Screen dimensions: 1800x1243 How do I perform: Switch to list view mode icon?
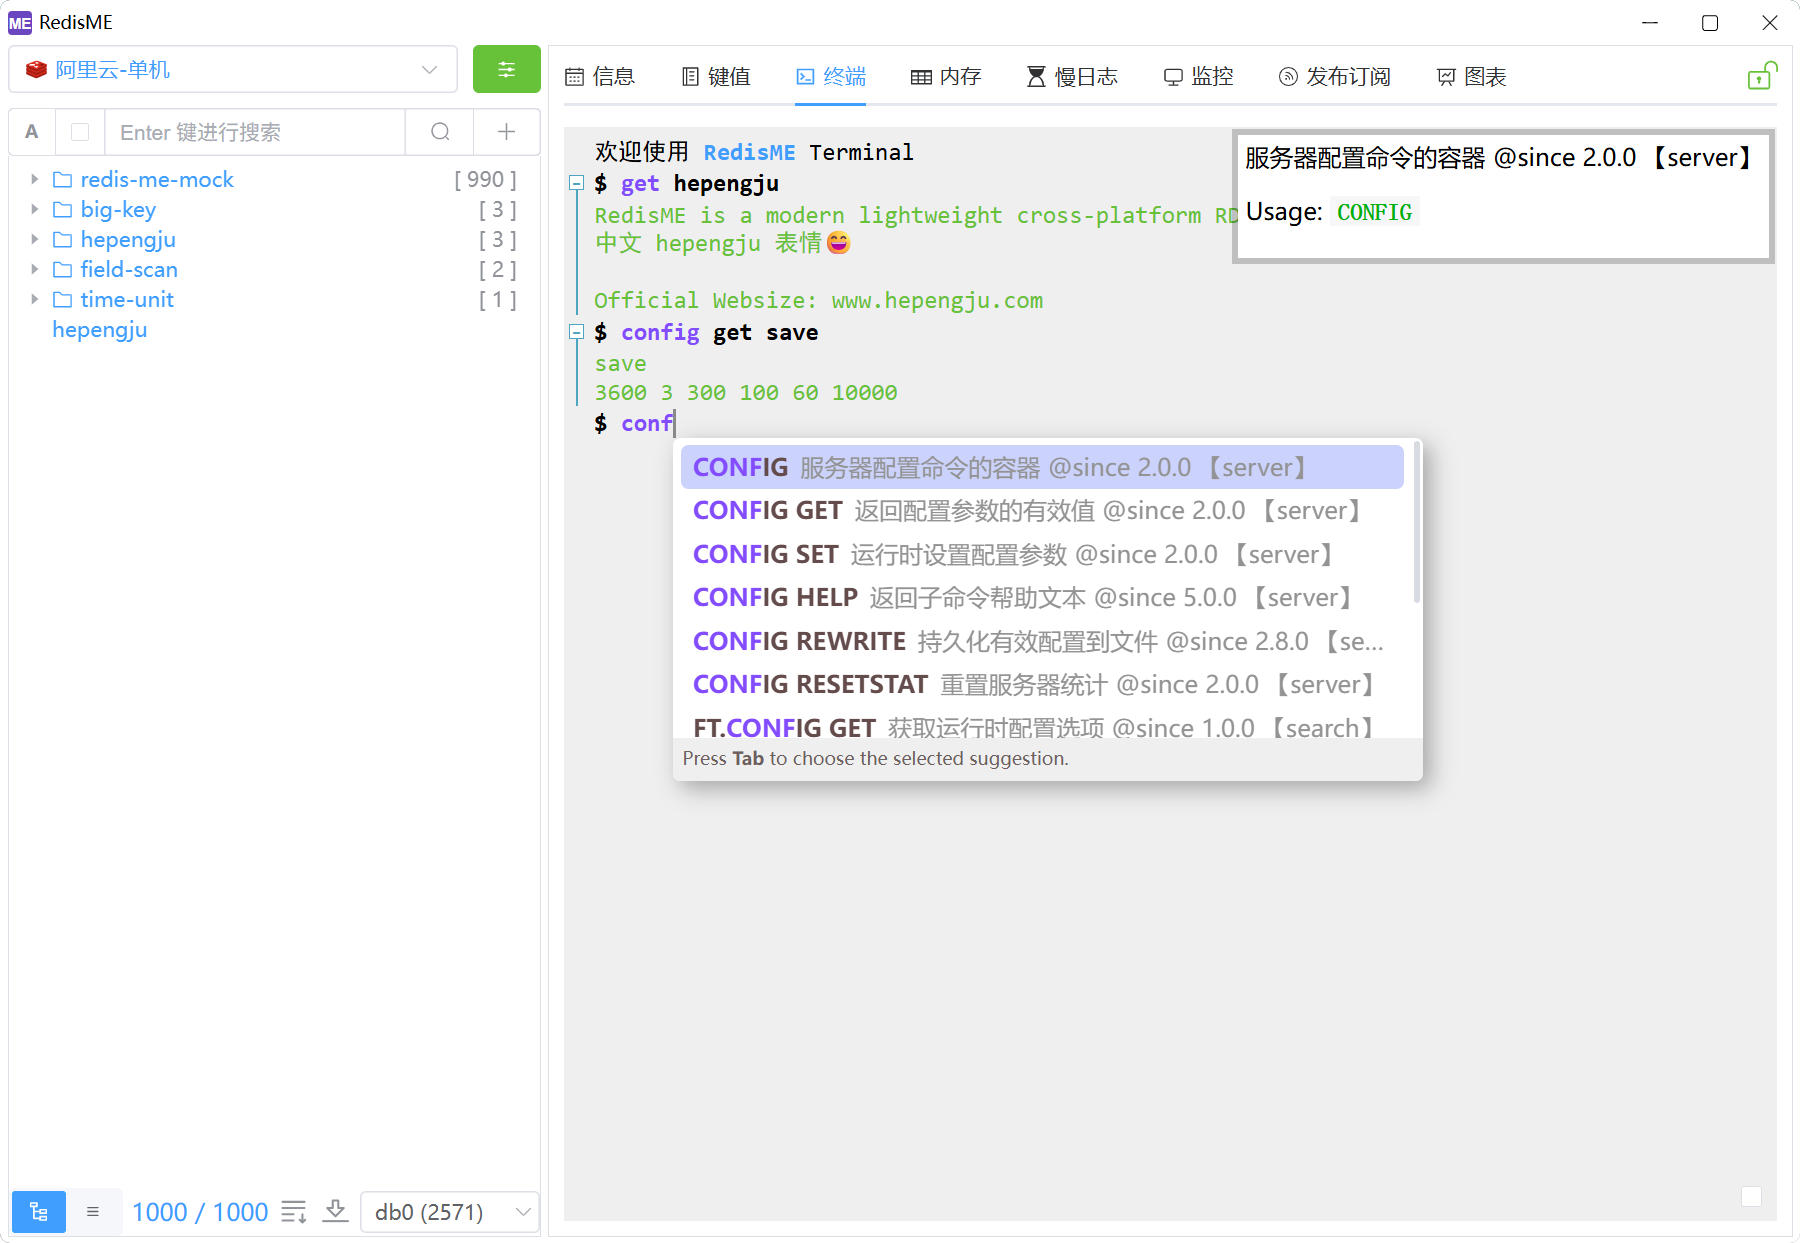pyautogui.click(x=93, y=1212)
